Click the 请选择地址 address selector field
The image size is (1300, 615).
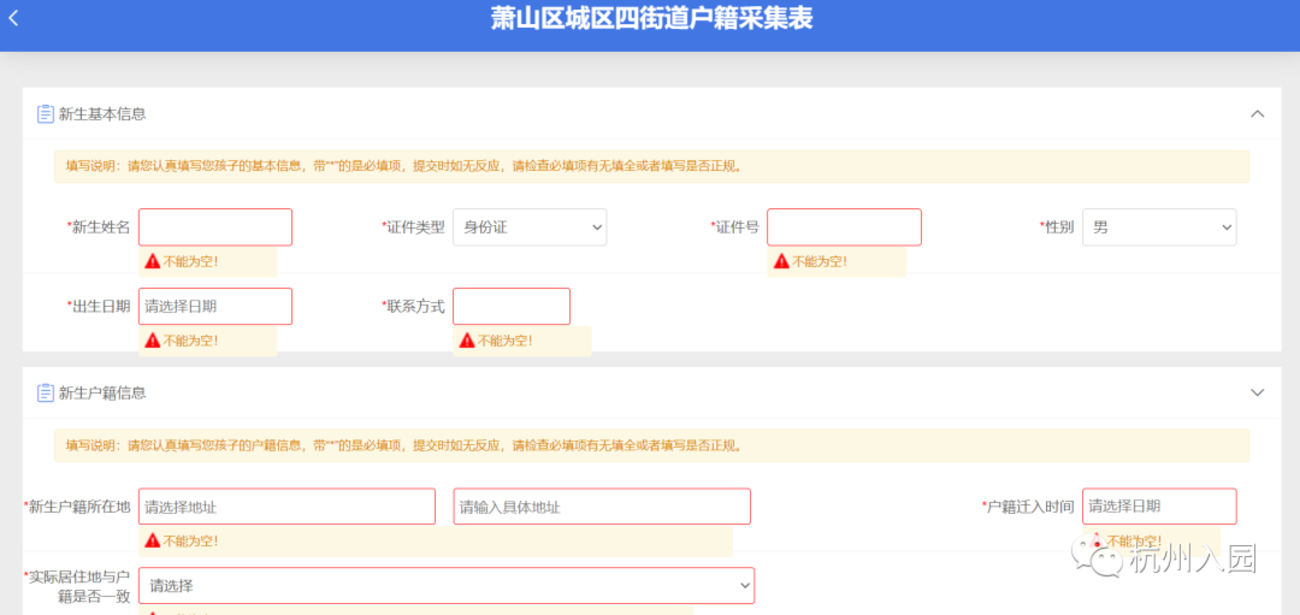pos(287,506)
